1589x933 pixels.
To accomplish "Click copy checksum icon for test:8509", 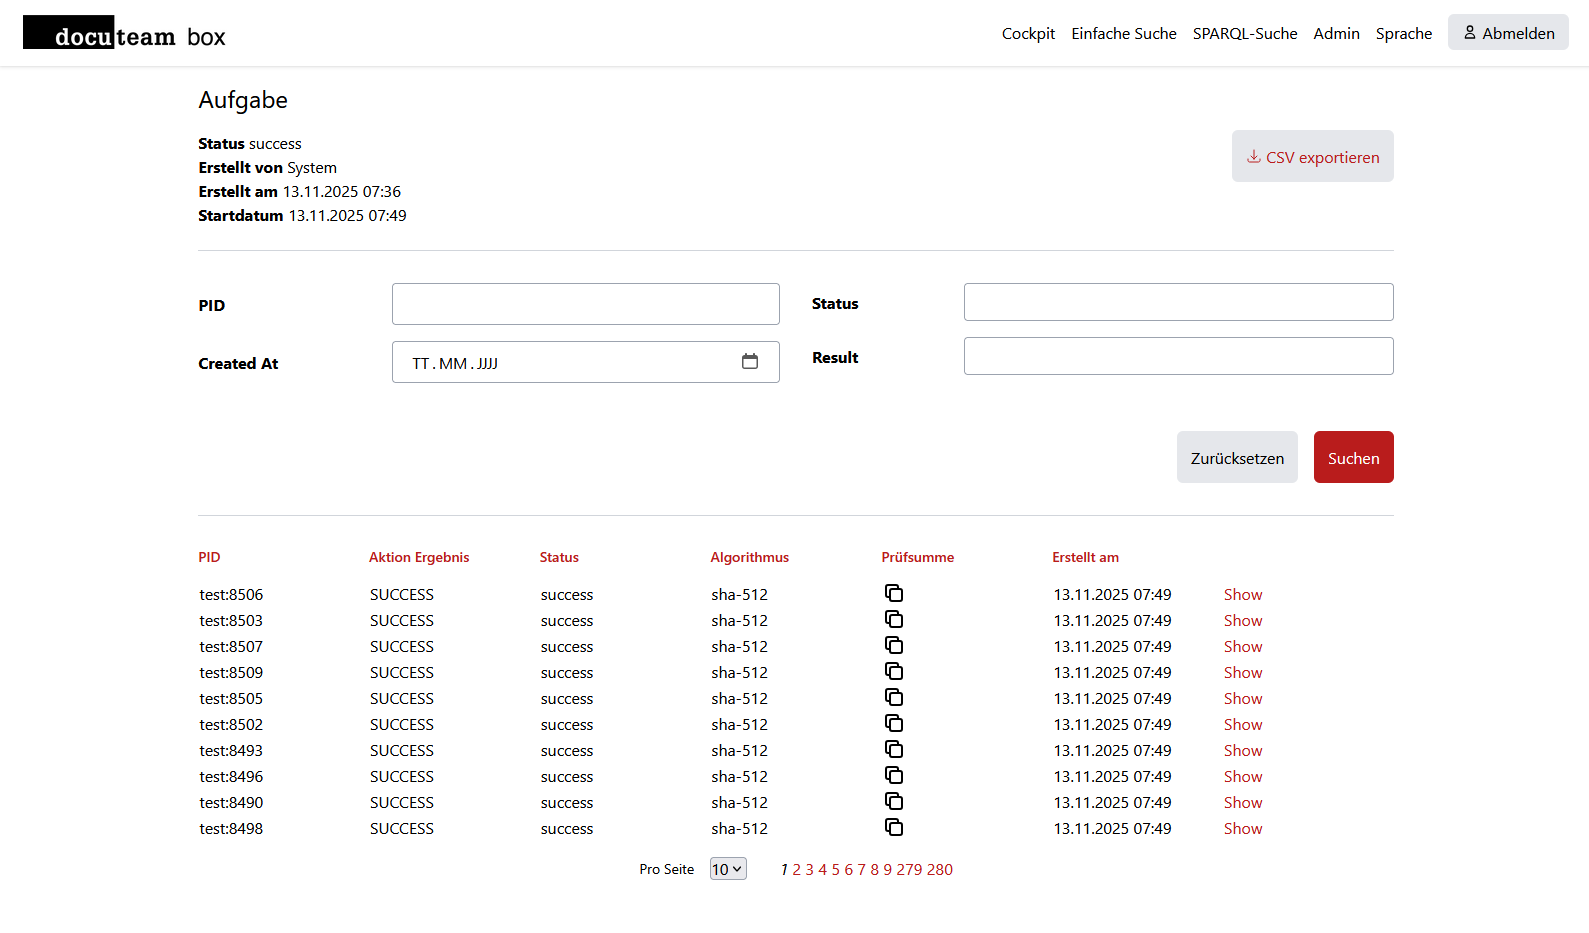I will [894, 671].
